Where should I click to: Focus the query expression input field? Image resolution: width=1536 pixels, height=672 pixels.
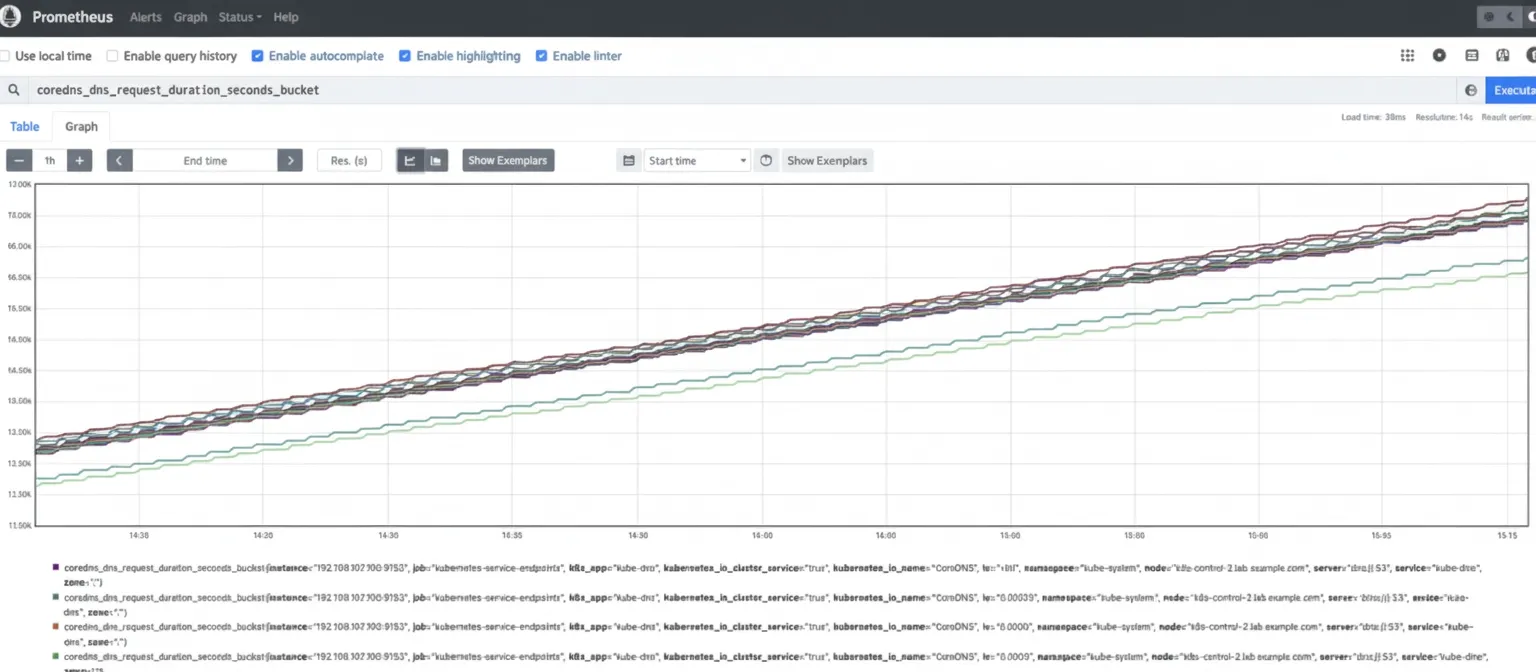(740, 90)
